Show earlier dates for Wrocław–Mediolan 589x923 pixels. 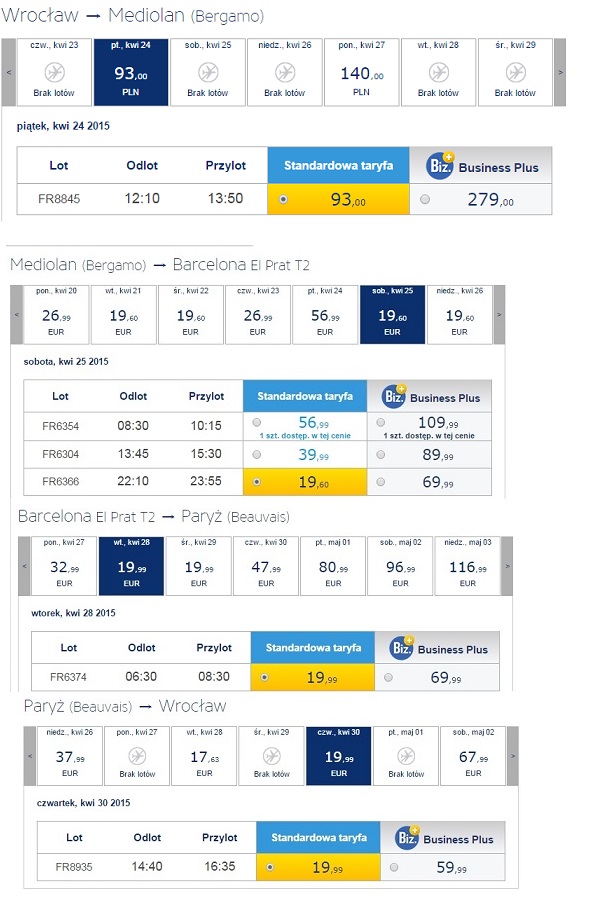point(9,72)
